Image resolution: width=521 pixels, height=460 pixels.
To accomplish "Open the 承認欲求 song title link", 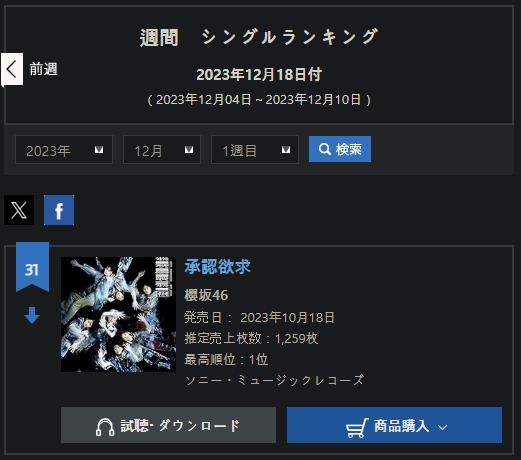I will pos(217,267).
